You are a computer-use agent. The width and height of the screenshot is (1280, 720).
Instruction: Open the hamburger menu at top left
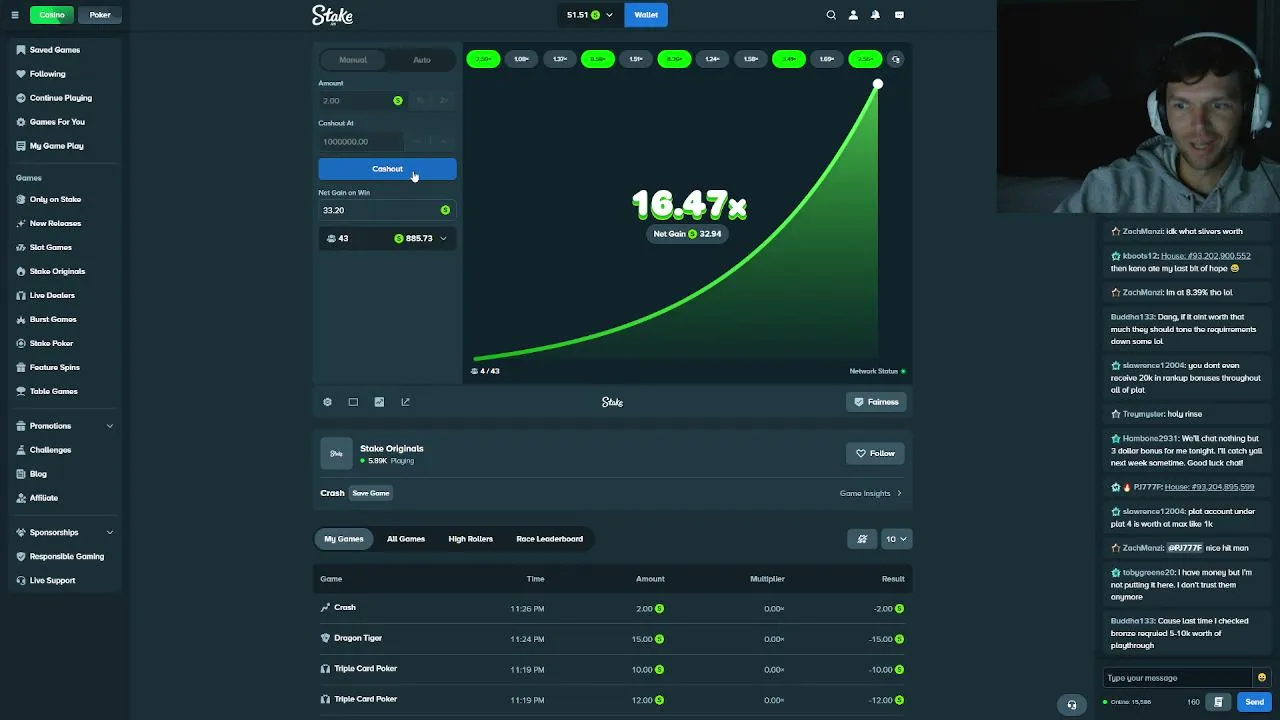click(16, 15)
